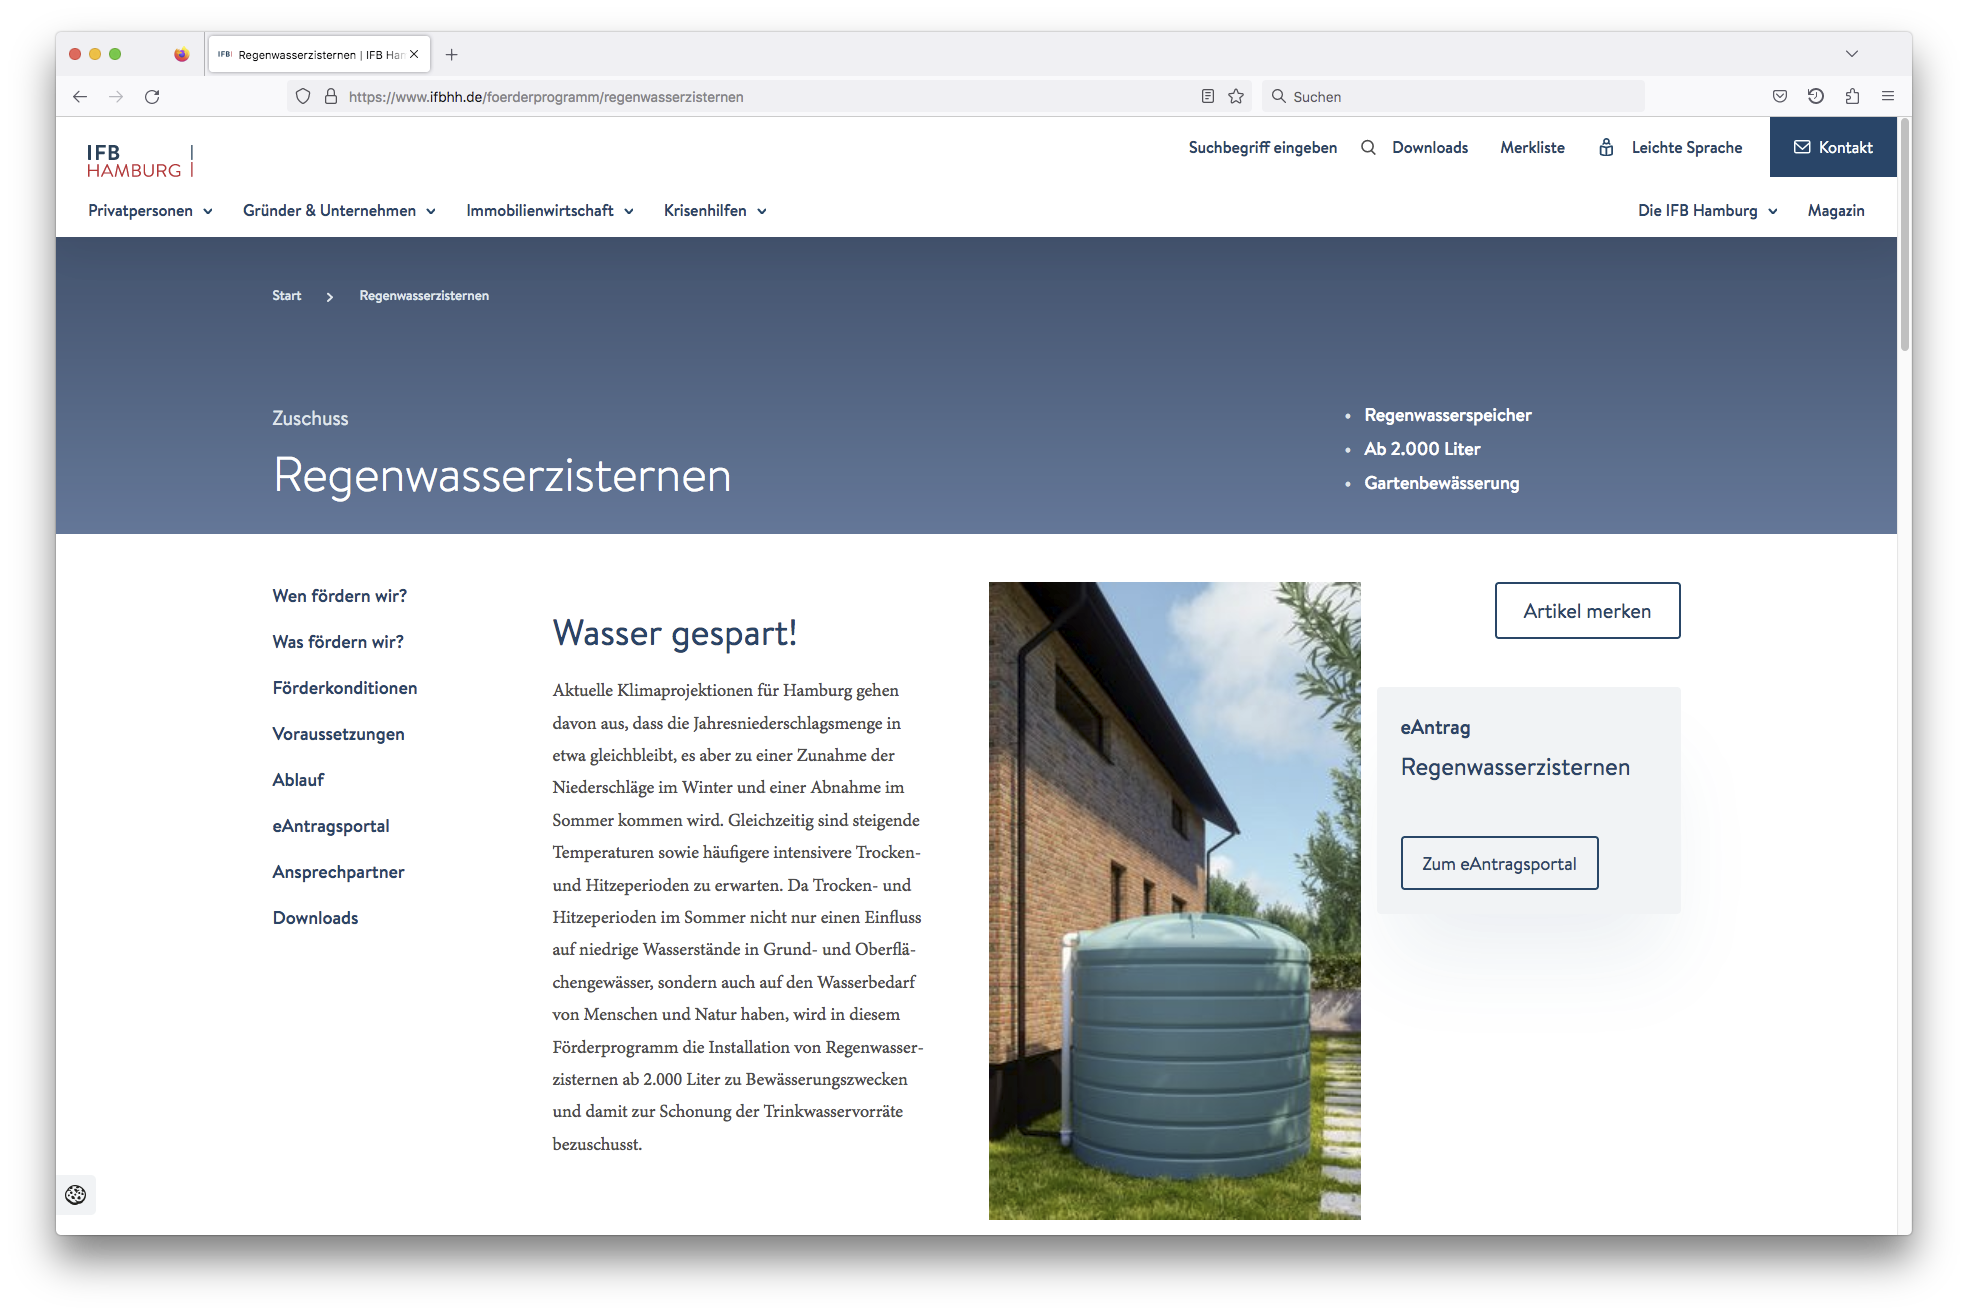1968x1315 pixels.
Task: Reload the current page
Action: click(x=152, y=97)
